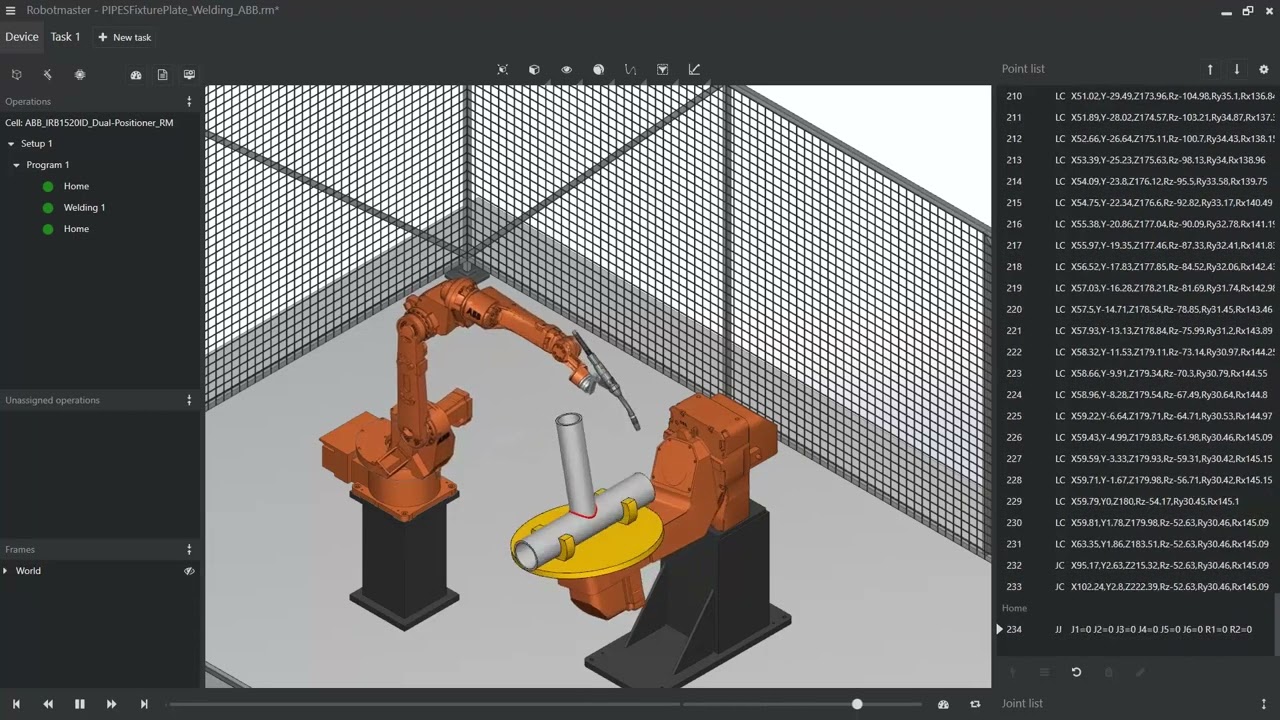The width and height of the screenshot is (1280, 720).
Task: Collapse the Setup 1 tree node
Action: tap(10, 144)
